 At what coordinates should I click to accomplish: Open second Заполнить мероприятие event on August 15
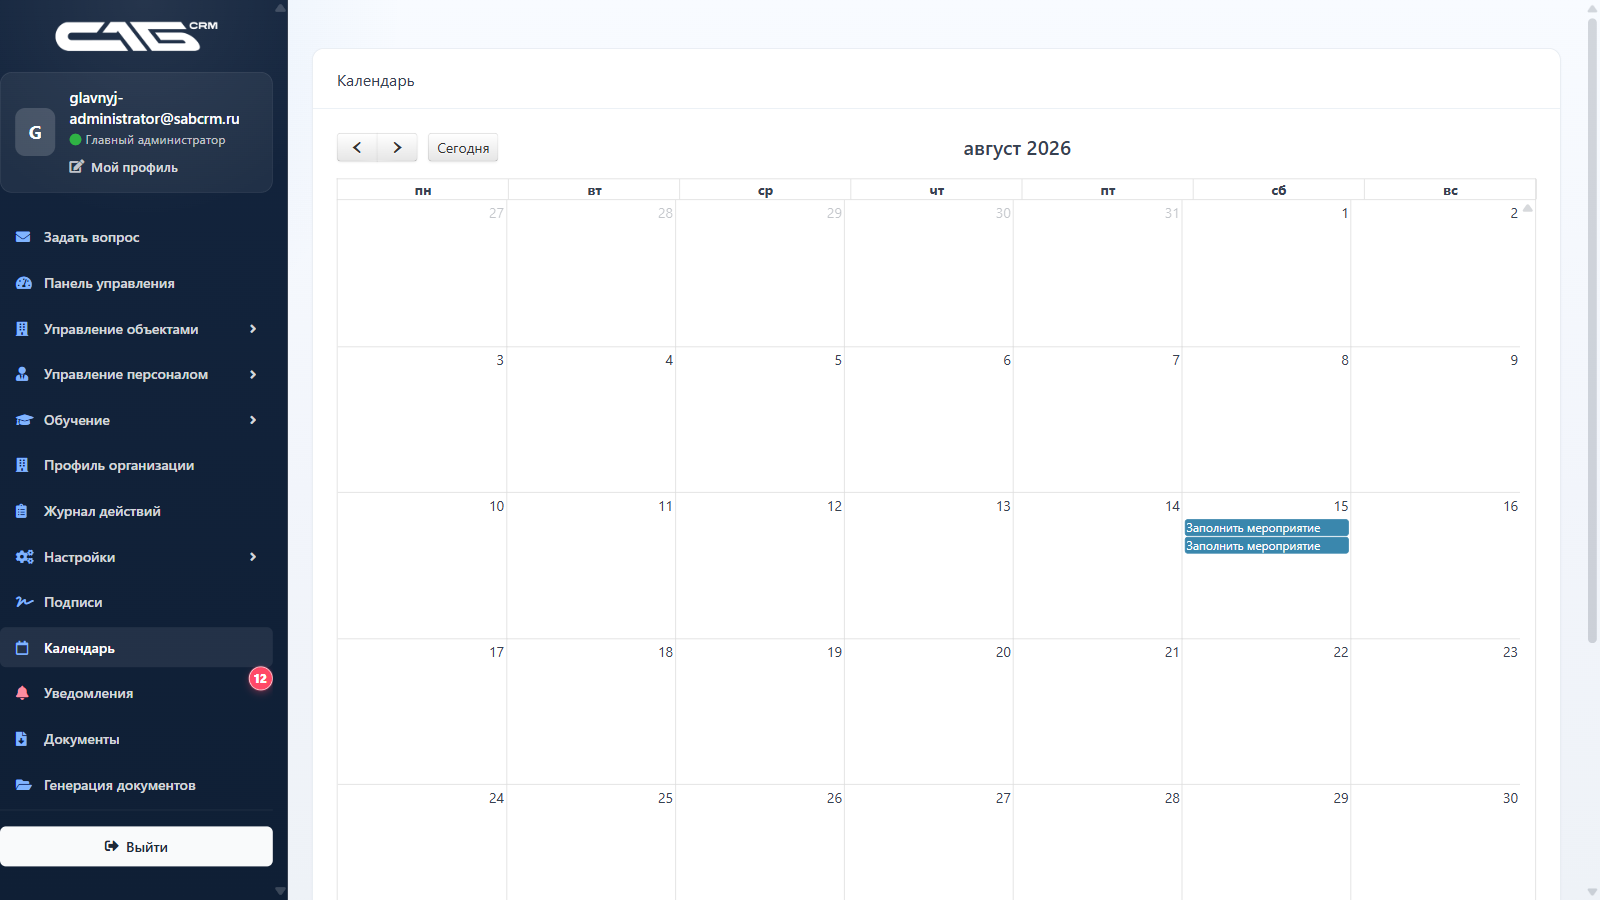[1266, 546]
